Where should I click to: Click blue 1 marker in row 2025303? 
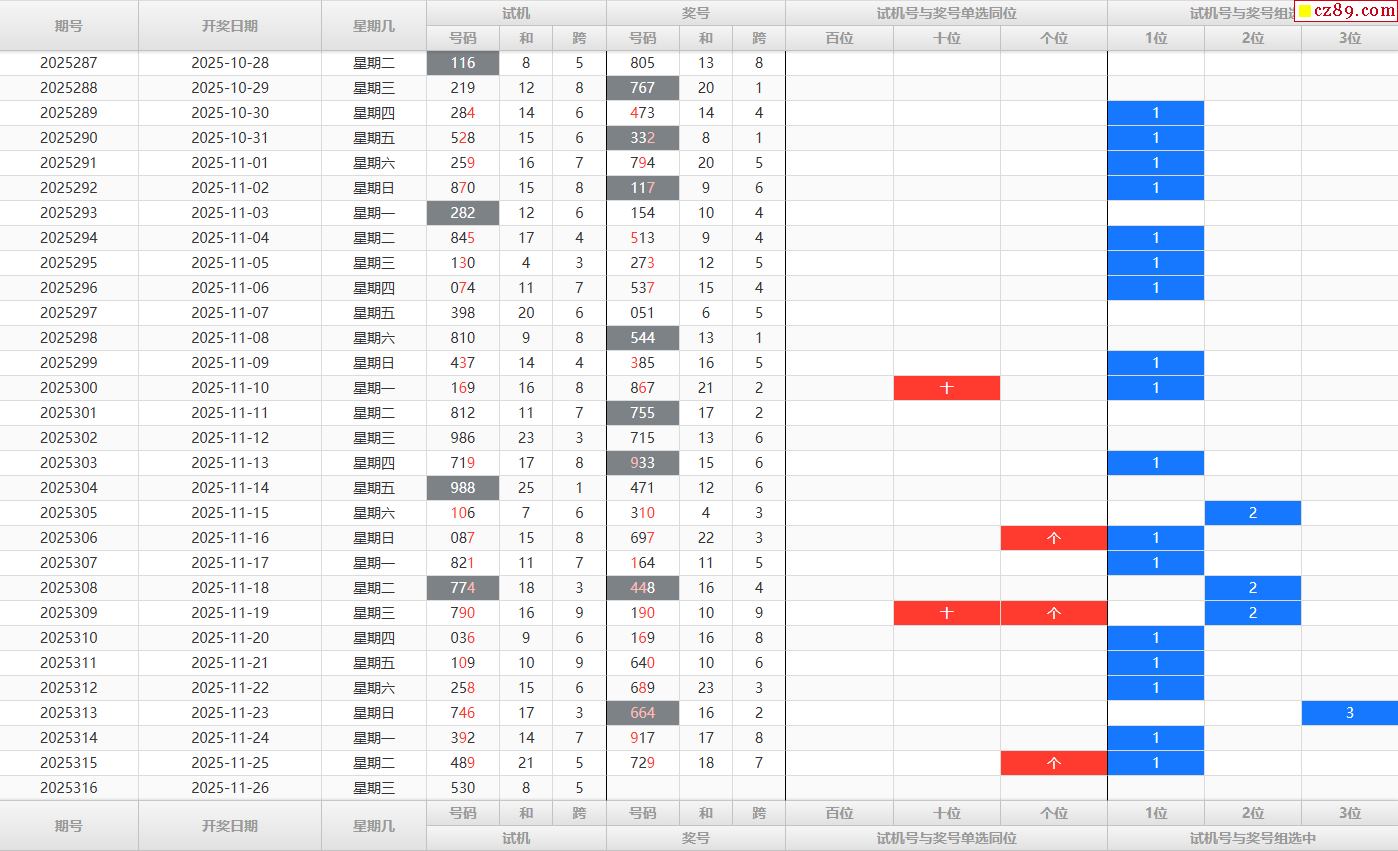point(1155,463)
